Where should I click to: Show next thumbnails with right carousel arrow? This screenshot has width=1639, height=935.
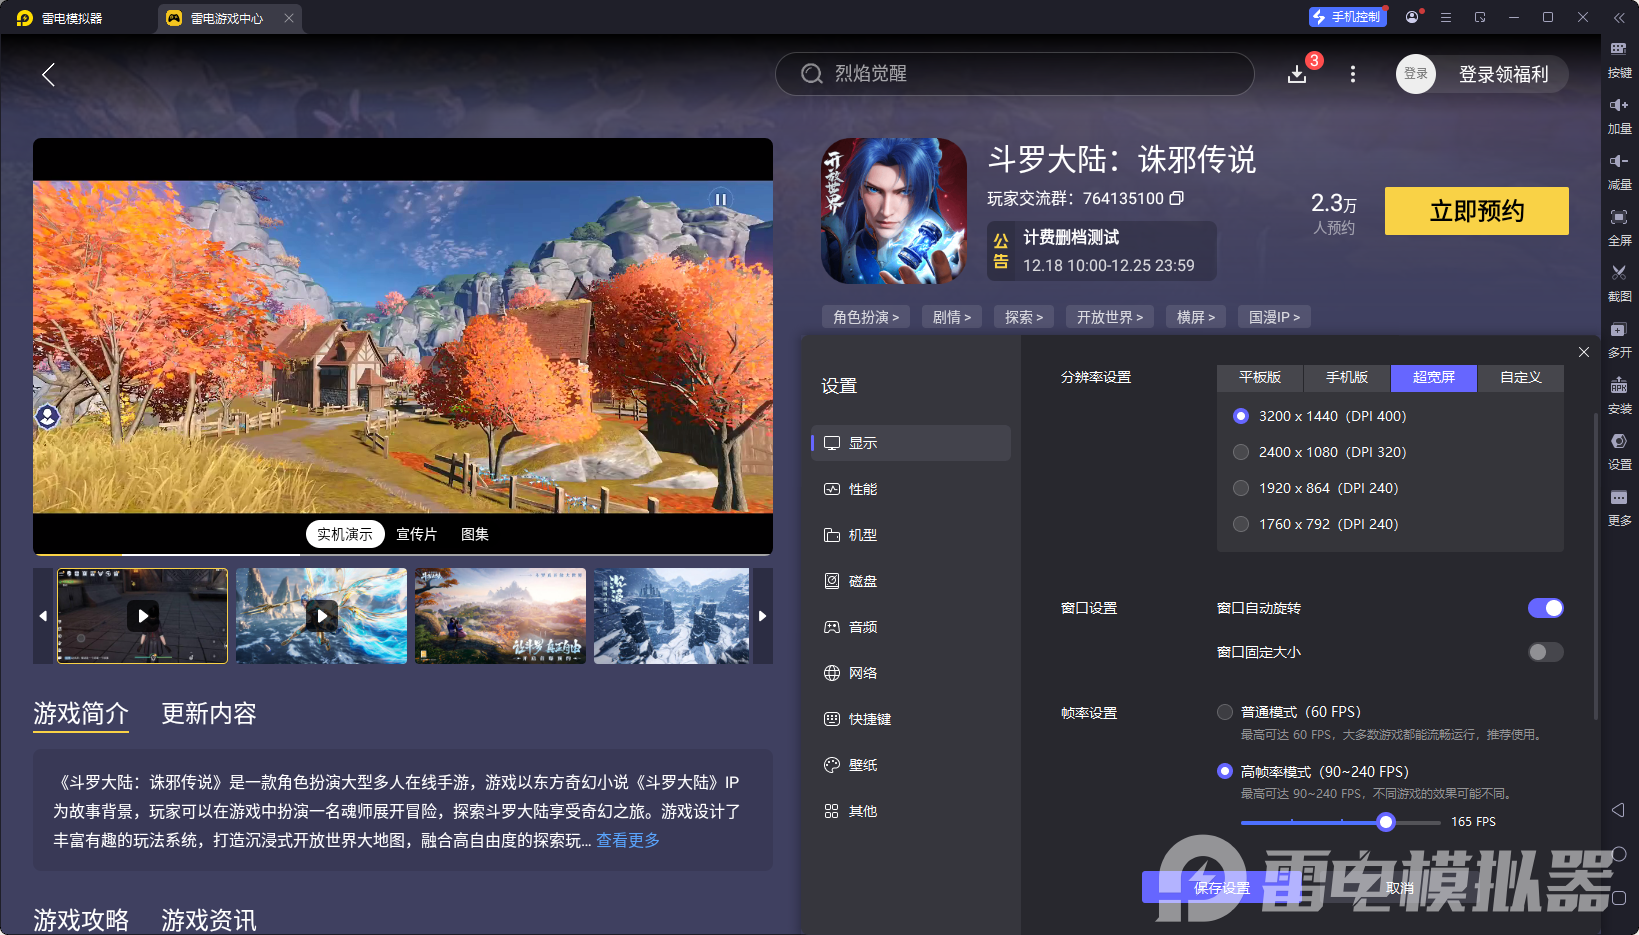click(x=762, y=616)
